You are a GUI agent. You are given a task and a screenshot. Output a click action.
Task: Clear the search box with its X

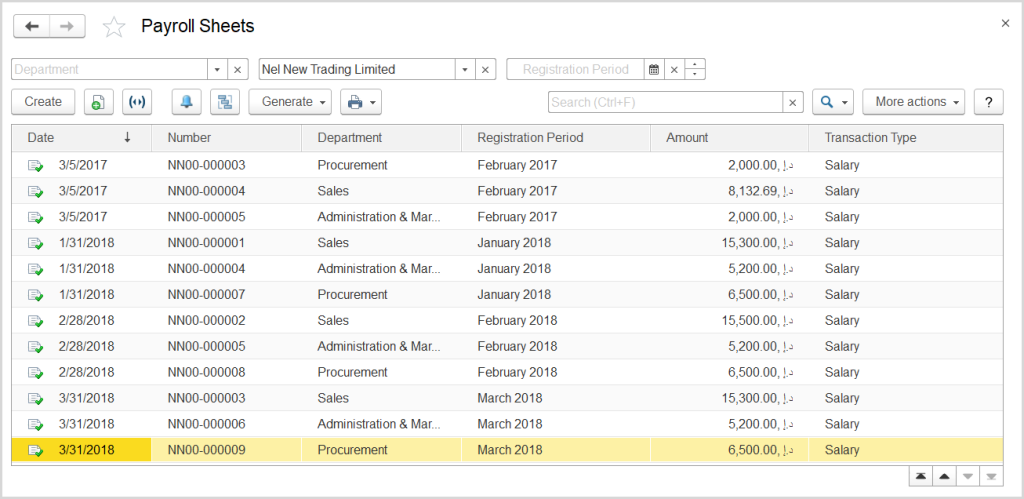(x=793, y=103)
